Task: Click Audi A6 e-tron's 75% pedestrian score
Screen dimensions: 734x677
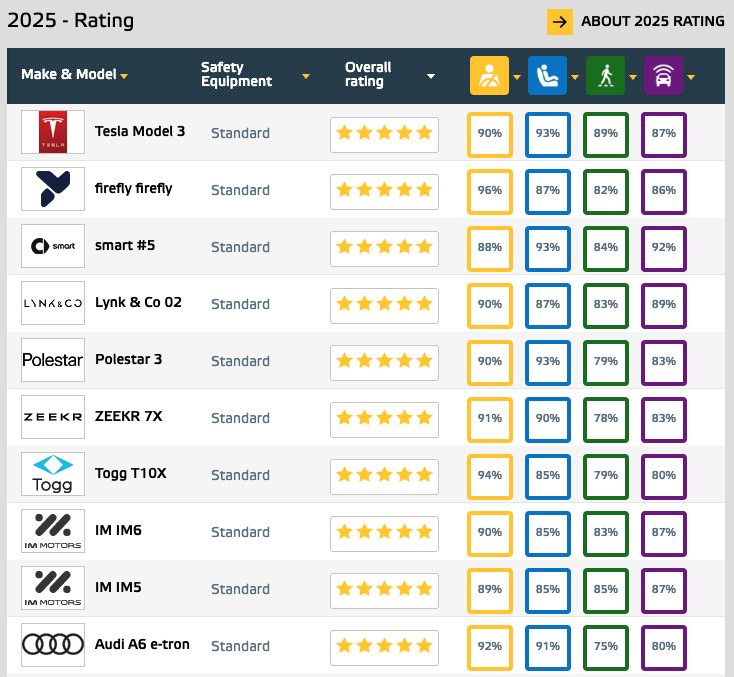Action: point(606,648)
